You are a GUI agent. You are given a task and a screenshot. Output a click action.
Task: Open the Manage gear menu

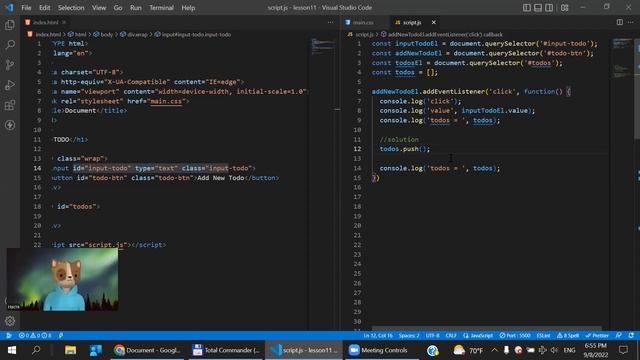10,321
